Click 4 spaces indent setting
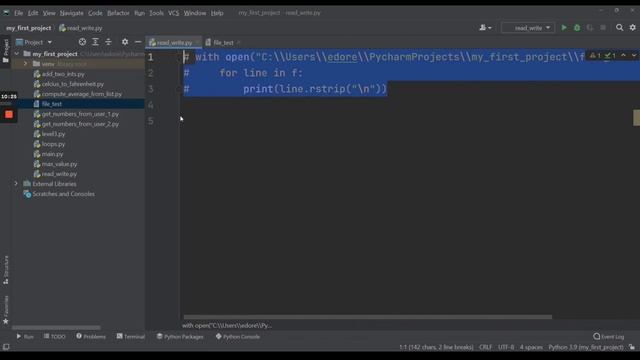Screen dimensions: 640x360 [531, 347]
